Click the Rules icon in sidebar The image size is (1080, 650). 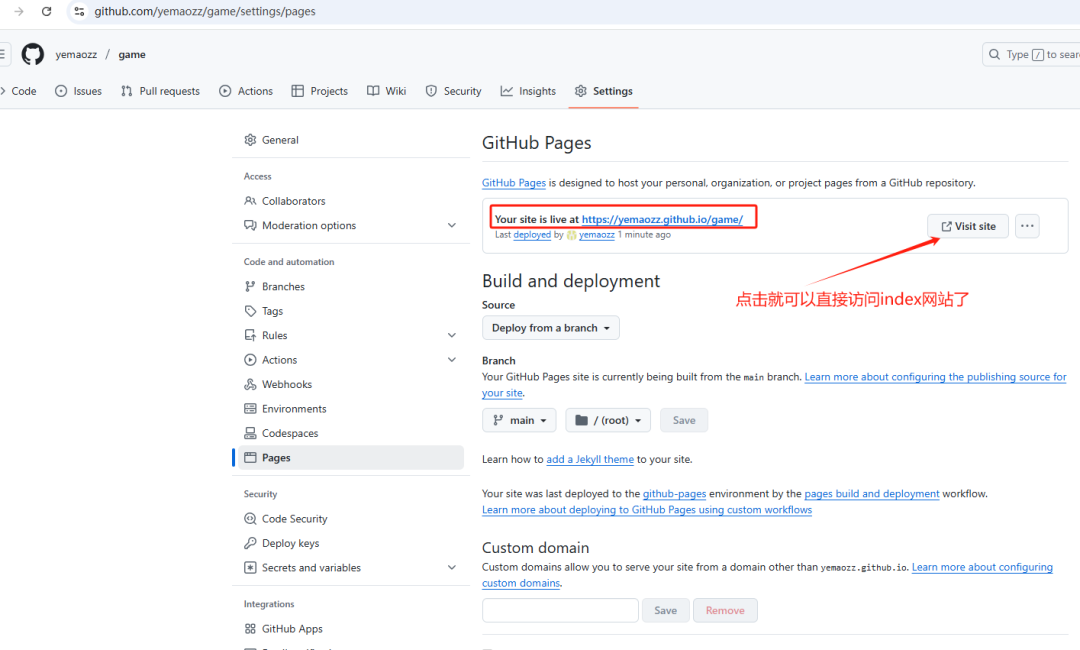click(x=250, y=335)
